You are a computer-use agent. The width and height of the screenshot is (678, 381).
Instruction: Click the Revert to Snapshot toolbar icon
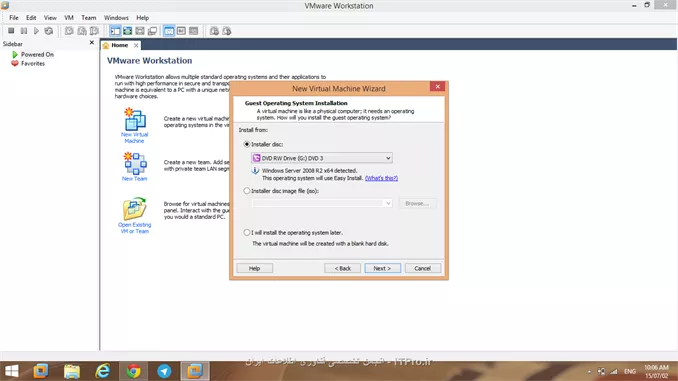tap(82, 31)
